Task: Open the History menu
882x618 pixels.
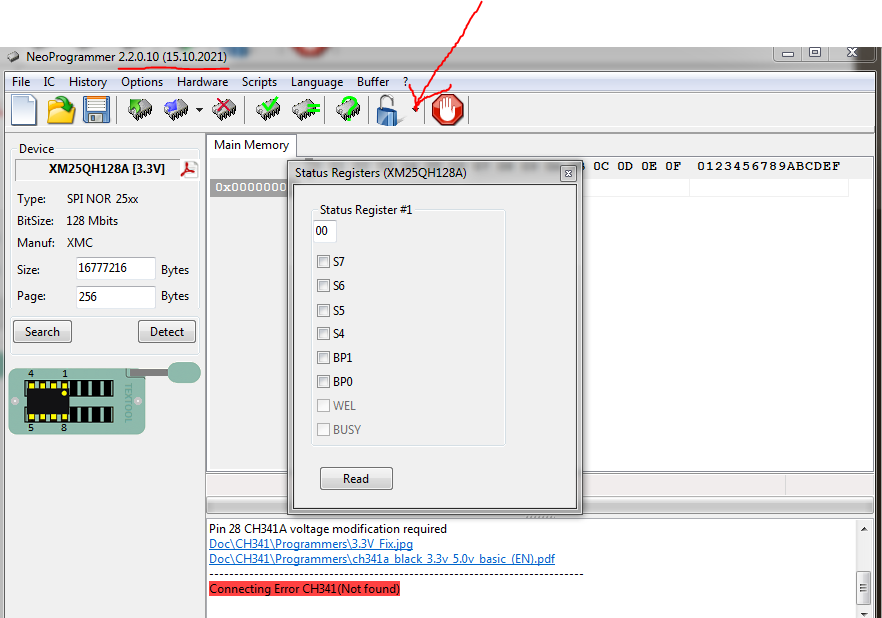Action: (x=88, y=82)
